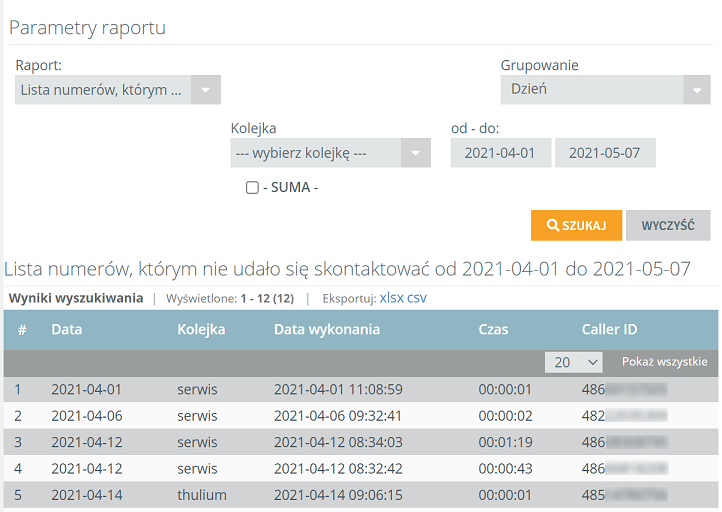Click the thulium queue cell
The image size is (722, 512).
[x=202, y=495]
